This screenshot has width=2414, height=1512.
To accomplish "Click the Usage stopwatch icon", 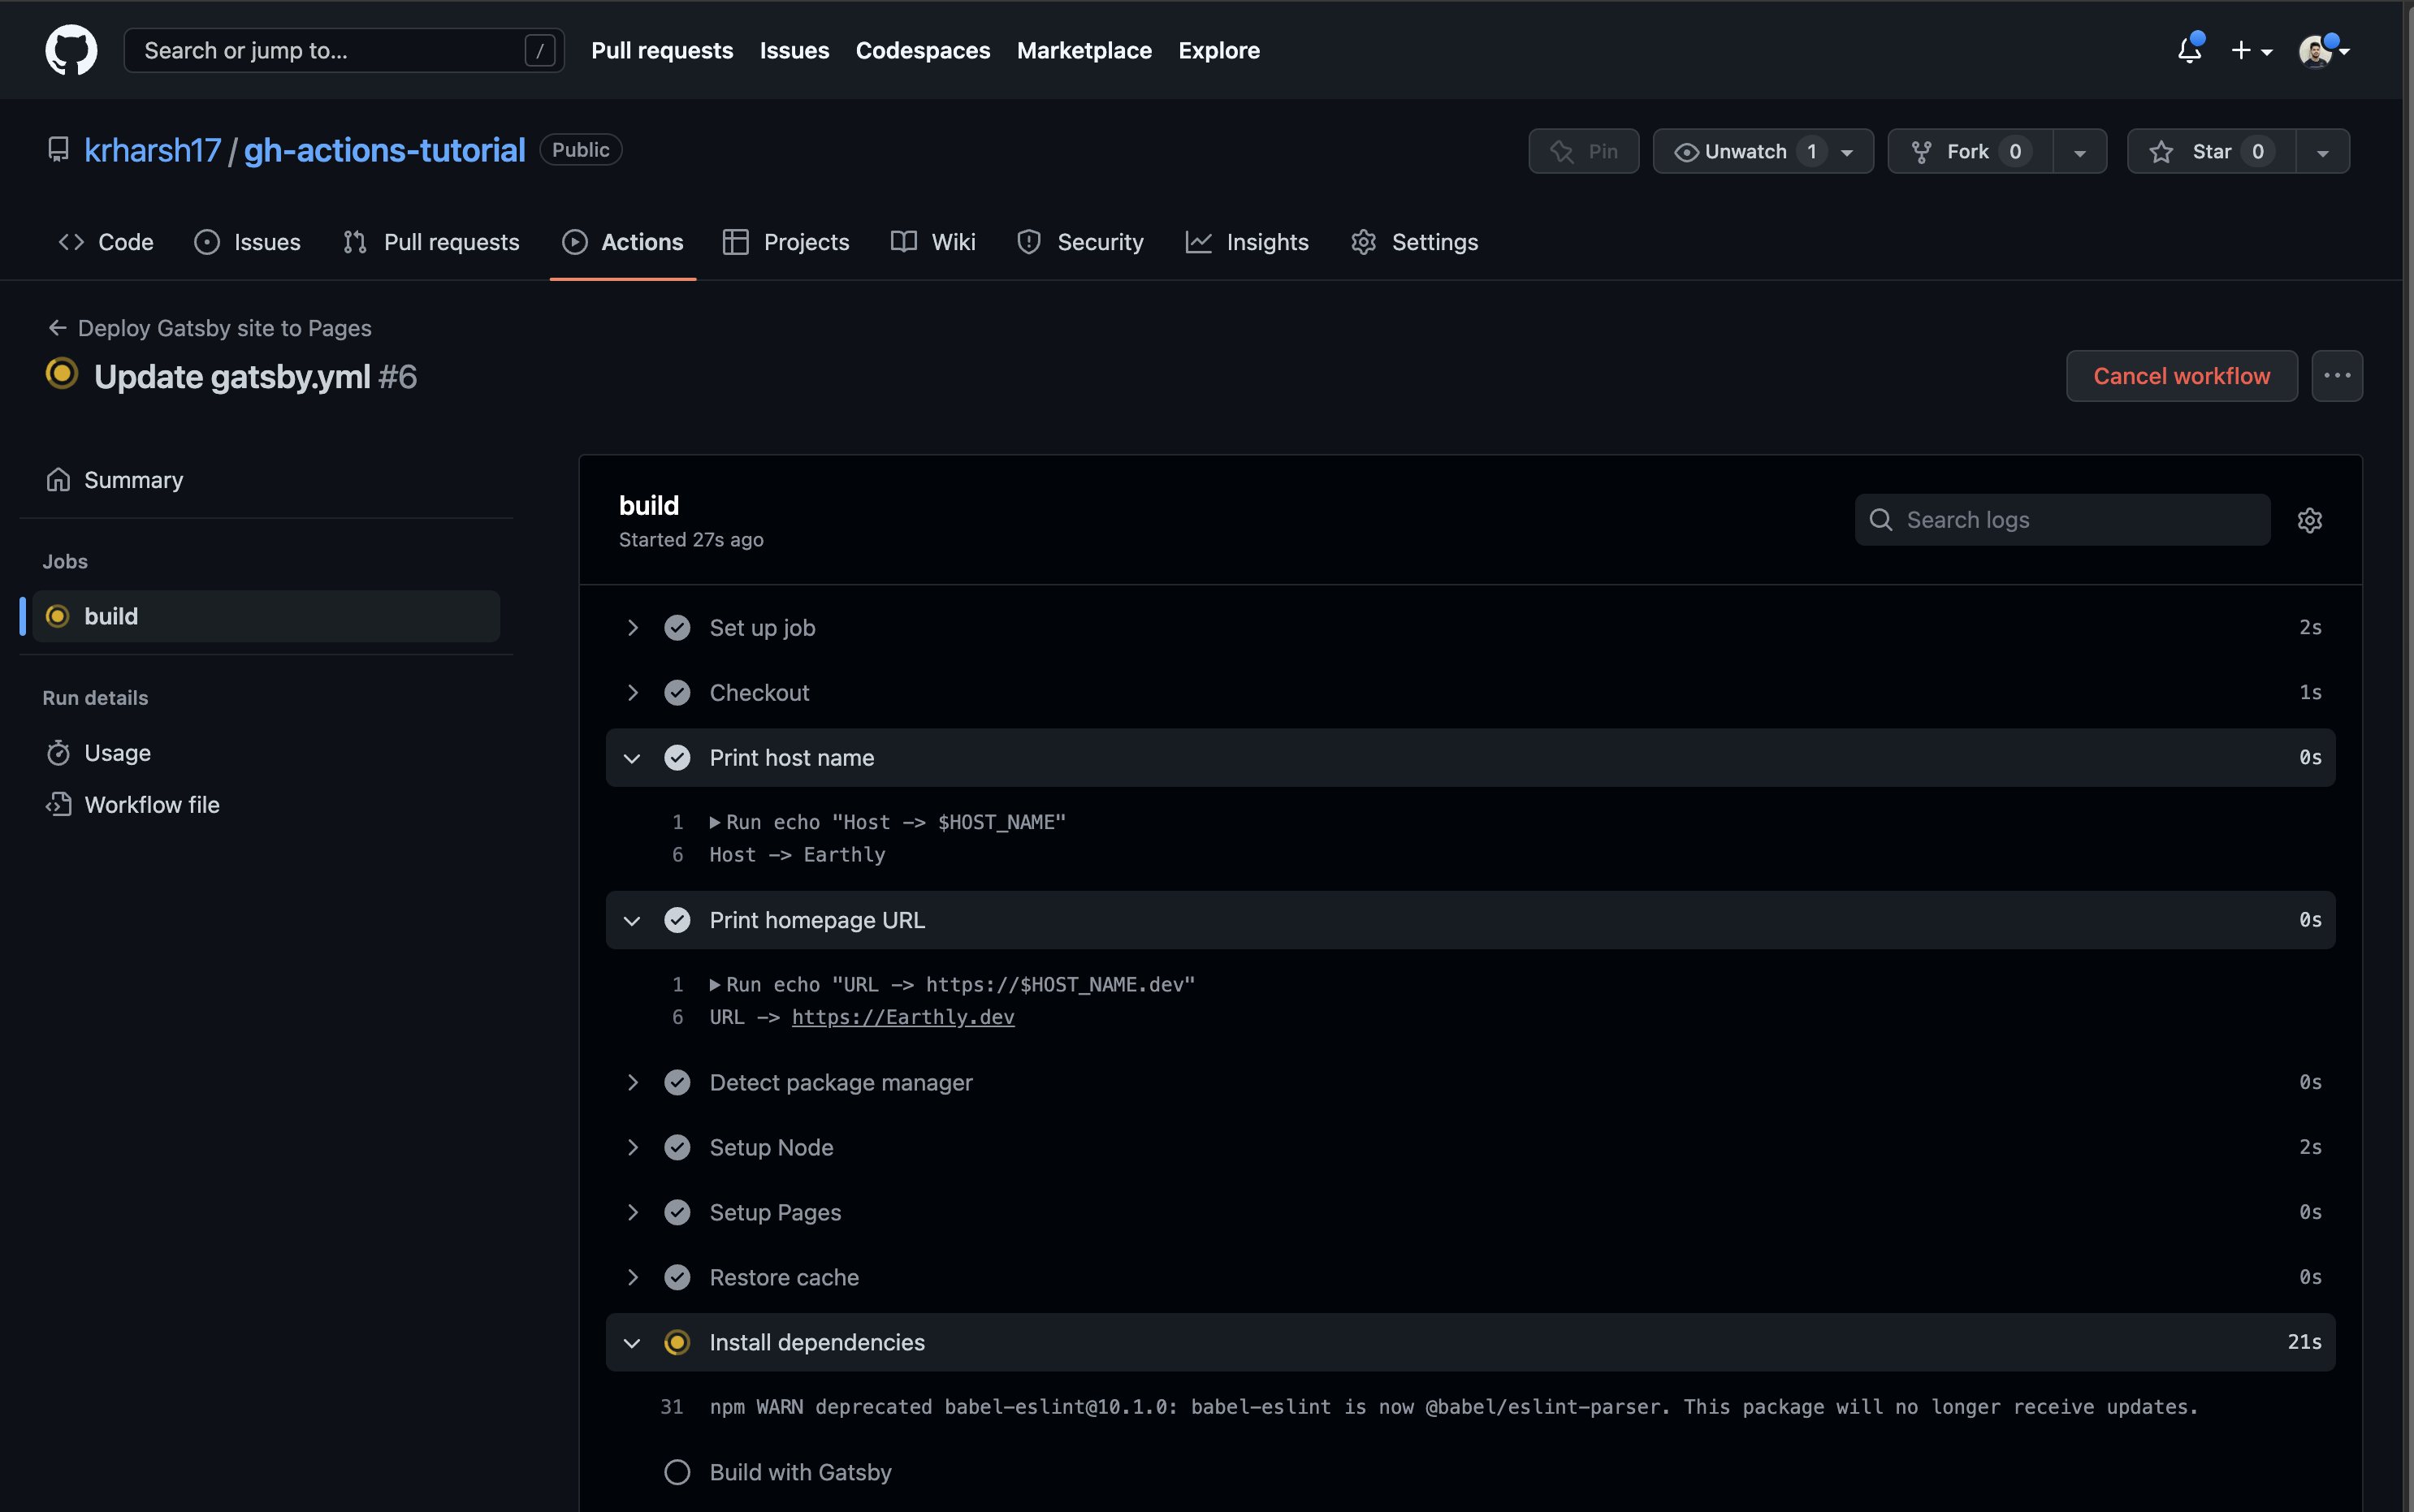I will [58, 753].
